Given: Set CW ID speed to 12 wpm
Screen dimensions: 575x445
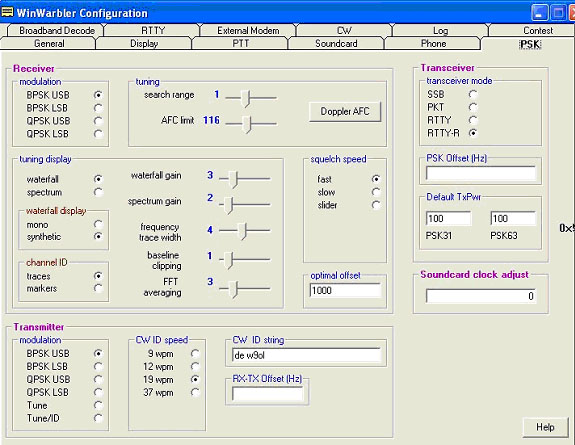Looking at the screenshot, I should pyautogui.click(x=195, y=366).
